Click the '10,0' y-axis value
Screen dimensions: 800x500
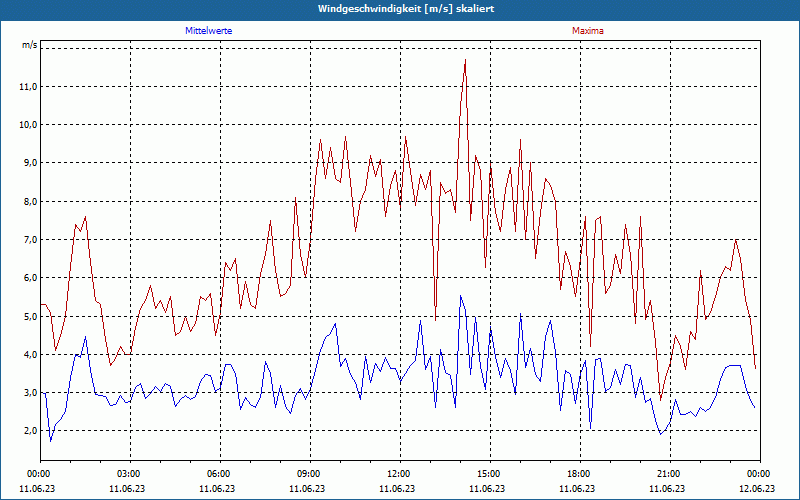click(28, 125)
